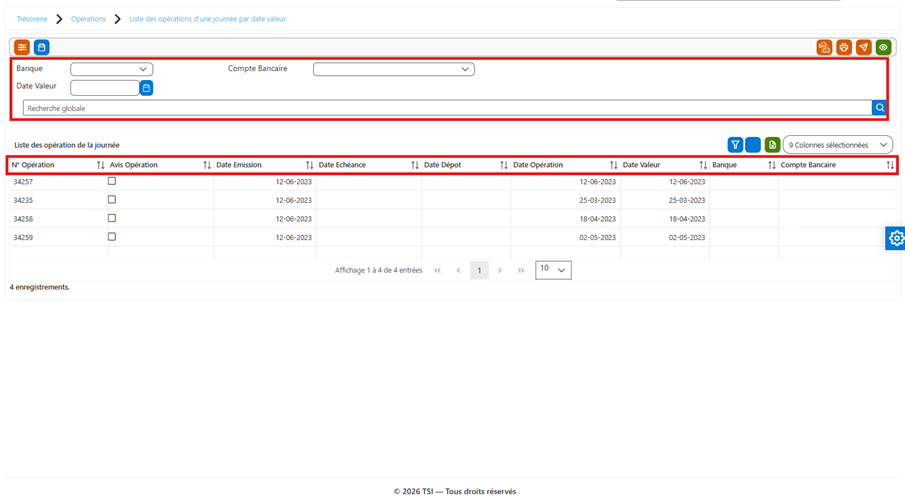Sort by Date Dépot column arrows

pyautogui.click(x=504, y=165)
